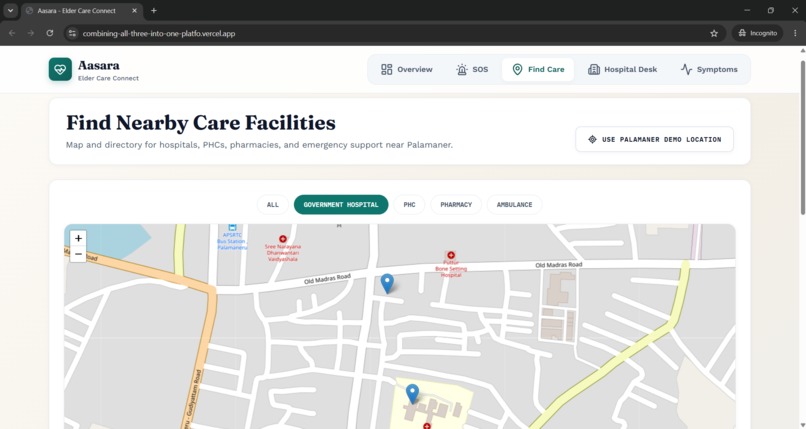
Task: Click the 'Old Madras Road' label on the right
Action: coord(559,265)
